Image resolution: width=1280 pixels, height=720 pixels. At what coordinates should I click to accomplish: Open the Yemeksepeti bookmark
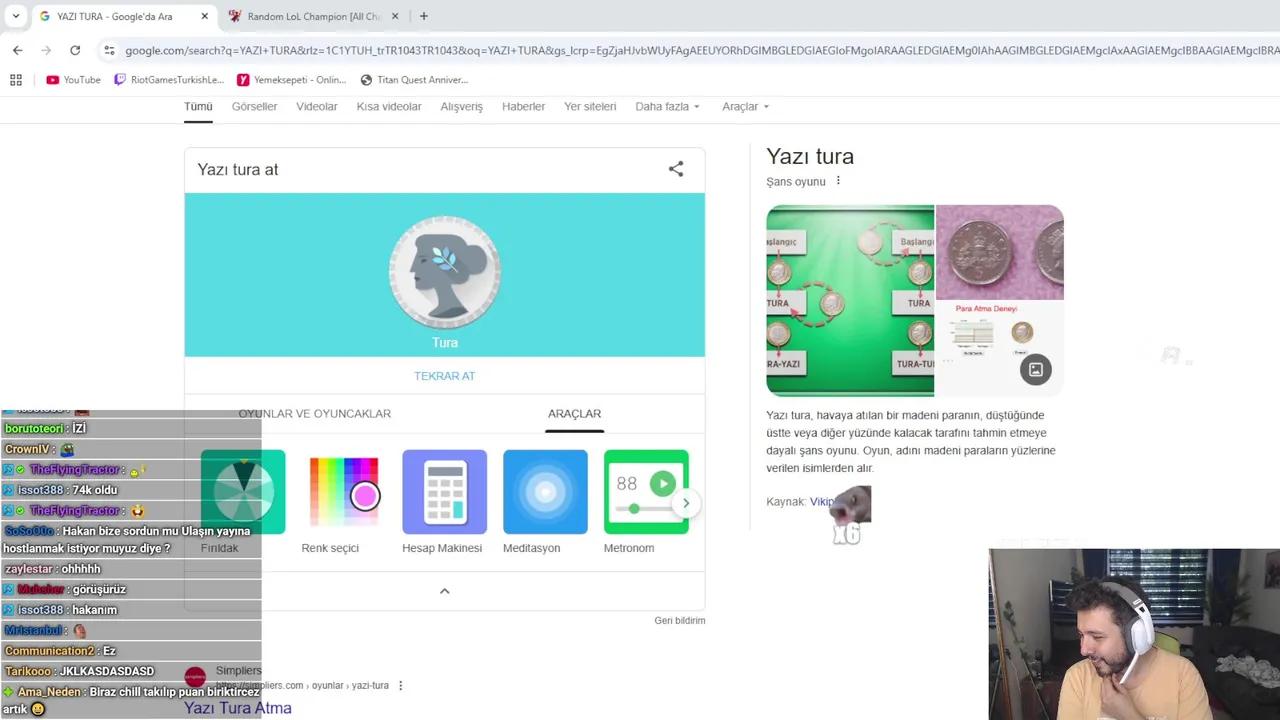click(291, 80)
